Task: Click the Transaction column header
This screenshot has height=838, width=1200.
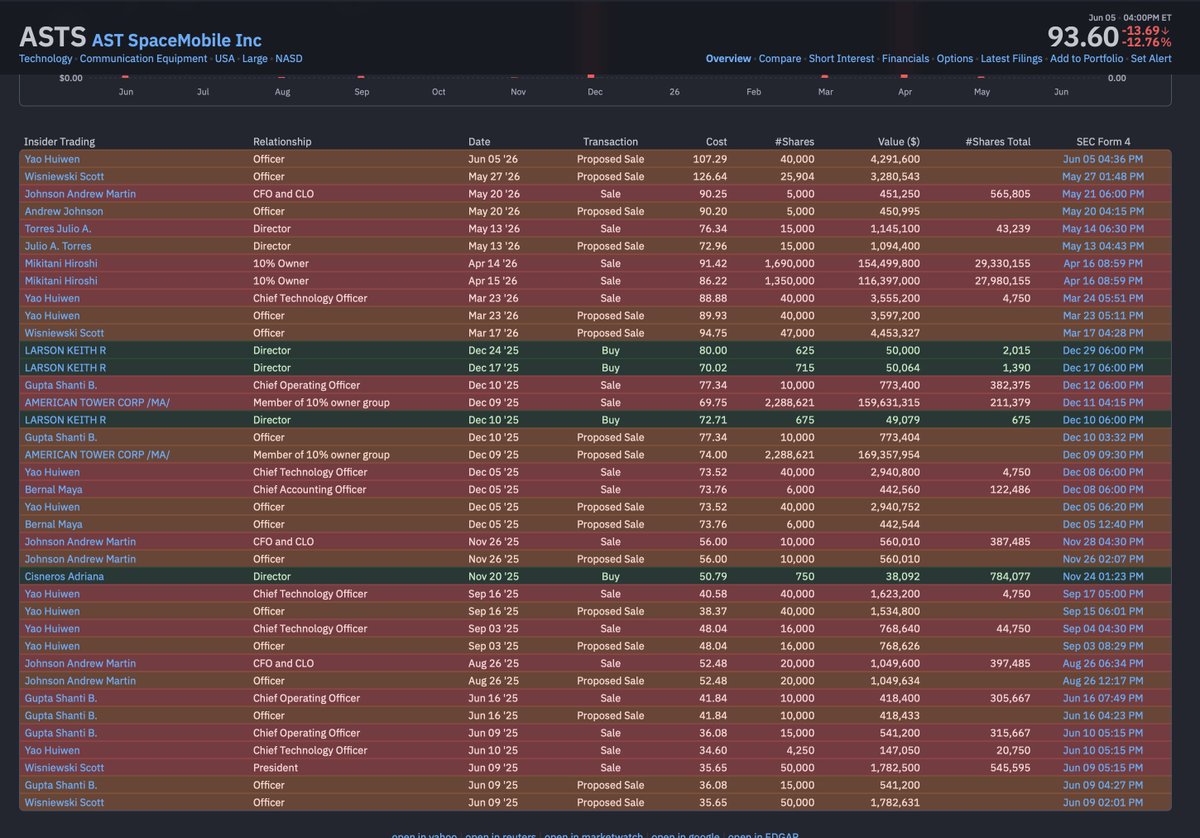Action: (x=610, y=142)
